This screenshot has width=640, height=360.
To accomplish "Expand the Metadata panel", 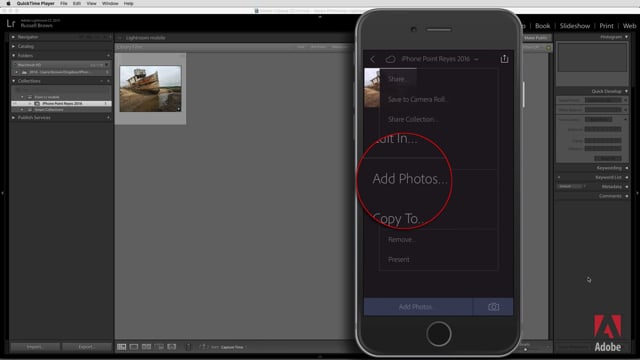I will (627, 187).
